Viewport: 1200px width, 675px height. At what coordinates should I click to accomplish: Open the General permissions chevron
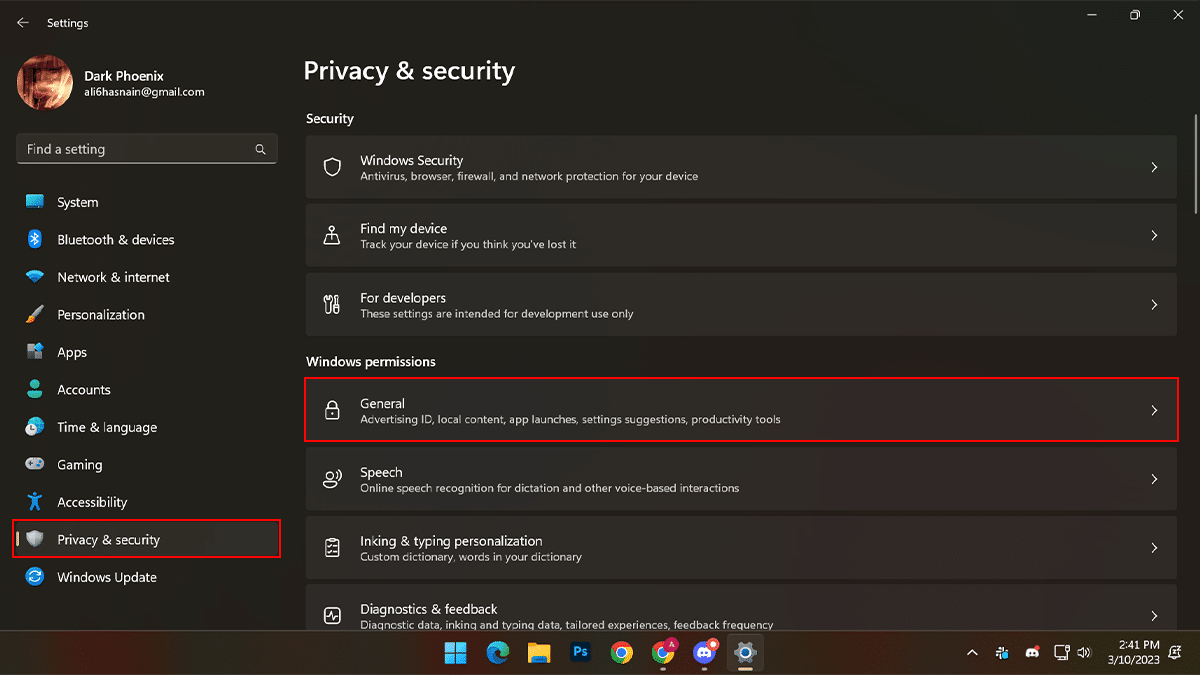point(1154,410)
